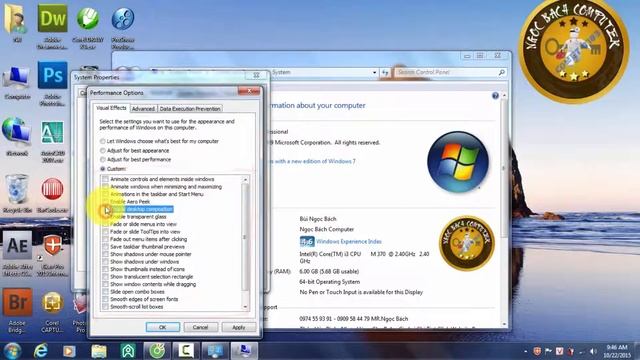Screen dimensions: 640x360
Task: Check Save taskbar thumbnail previews
Action: (x=105, y=247)
